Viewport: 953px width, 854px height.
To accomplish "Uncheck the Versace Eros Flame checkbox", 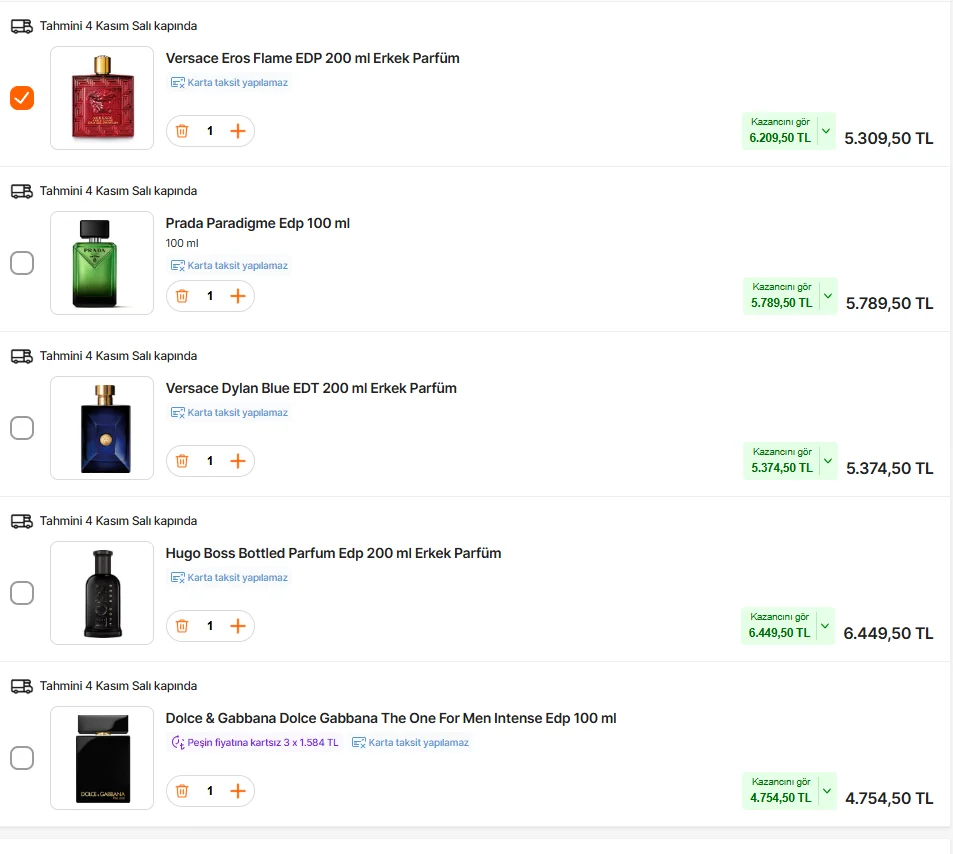I will [x=22, y=98].
